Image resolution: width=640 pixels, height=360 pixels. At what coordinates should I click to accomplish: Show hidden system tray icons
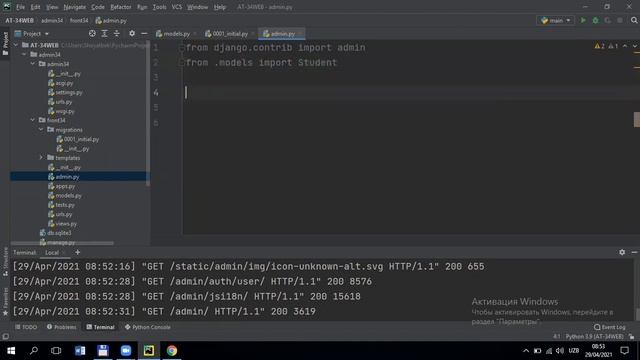526,351
